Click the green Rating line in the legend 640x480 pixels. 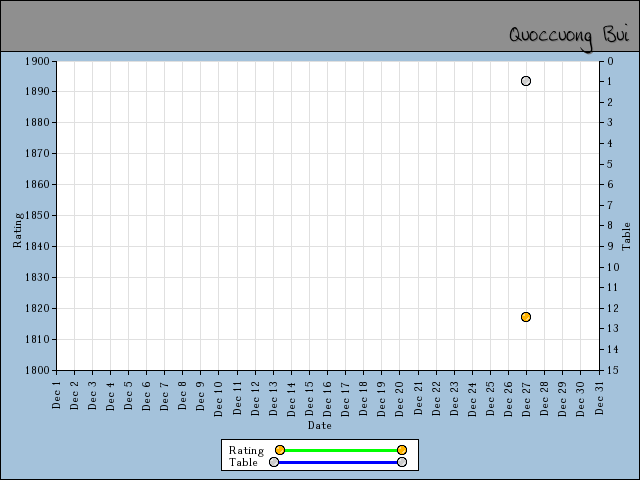click(x=341, y=450)
